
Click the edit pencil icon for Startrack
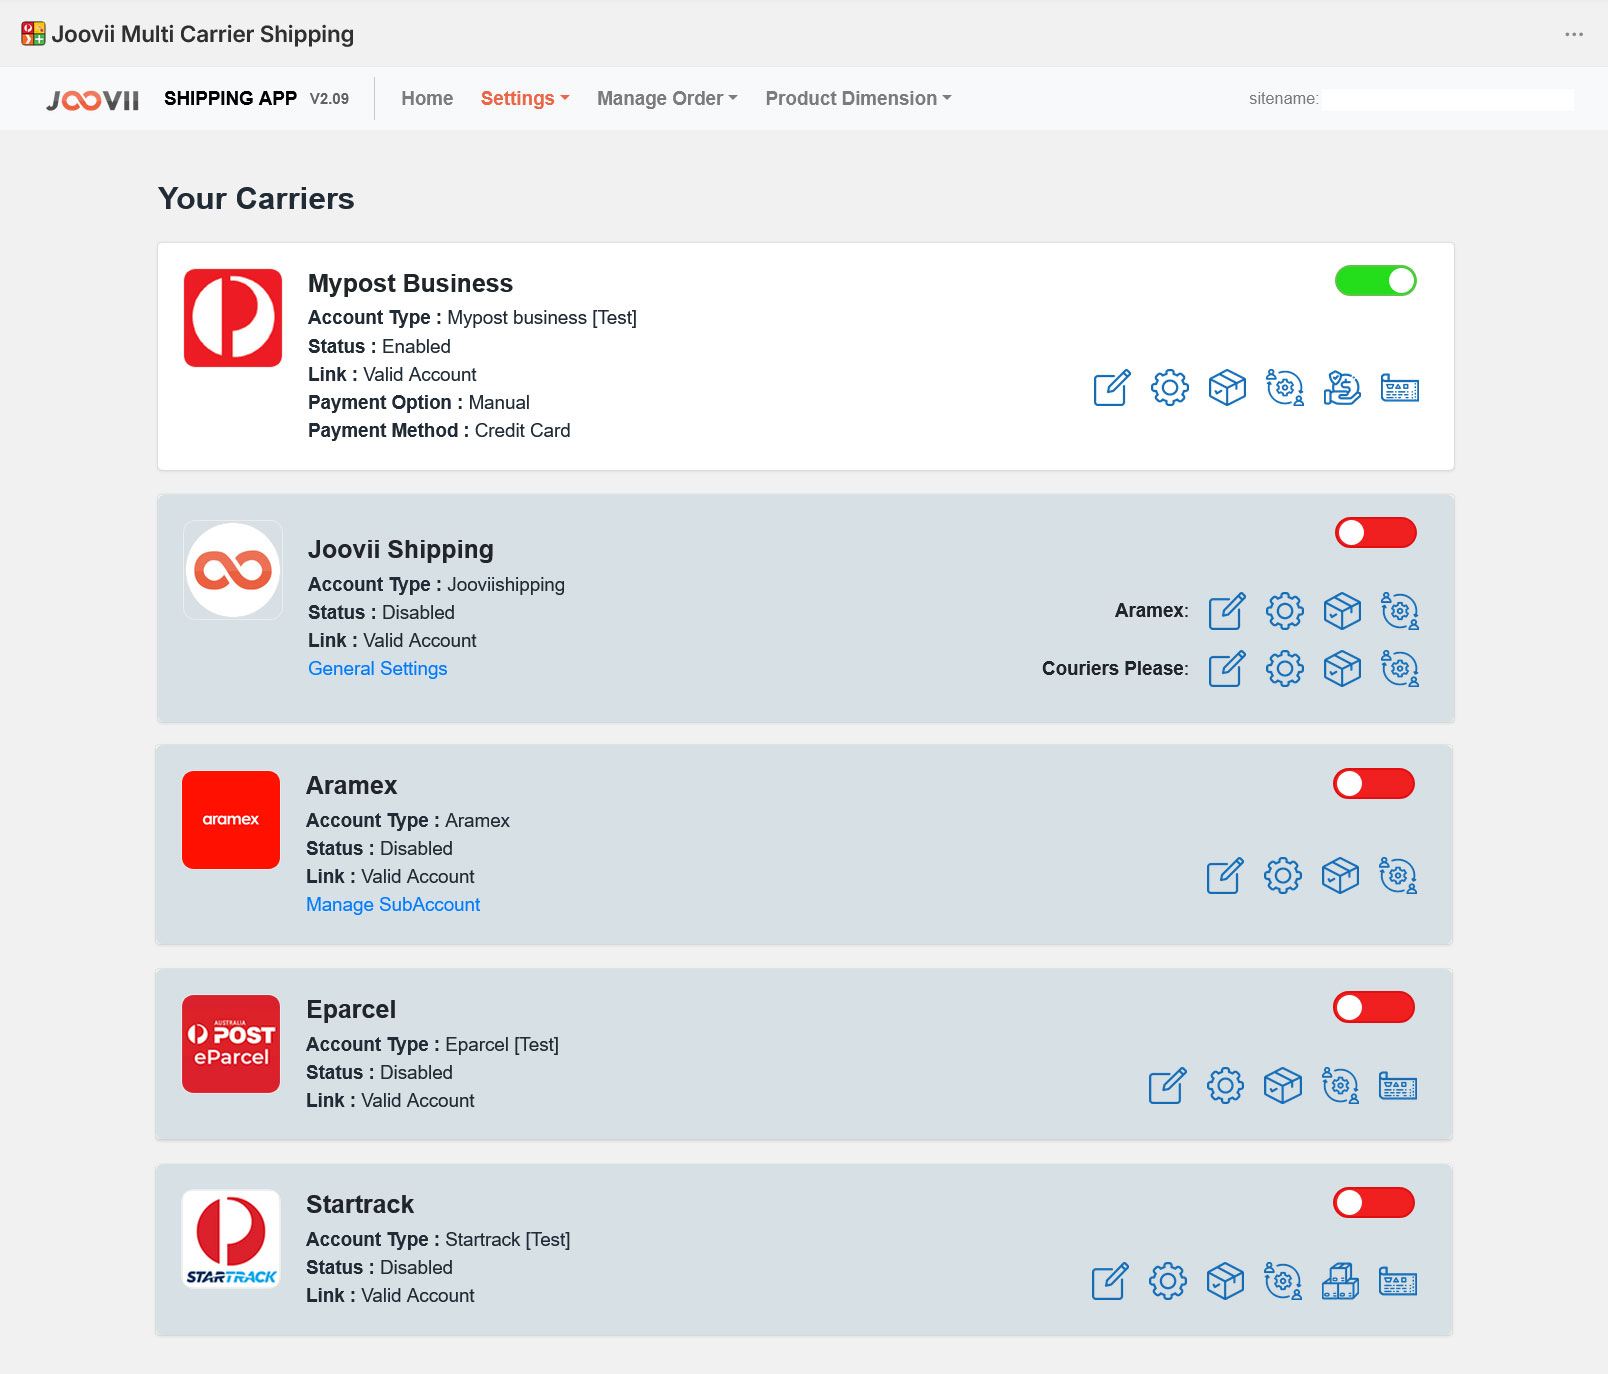[x=1110, y=1281]
